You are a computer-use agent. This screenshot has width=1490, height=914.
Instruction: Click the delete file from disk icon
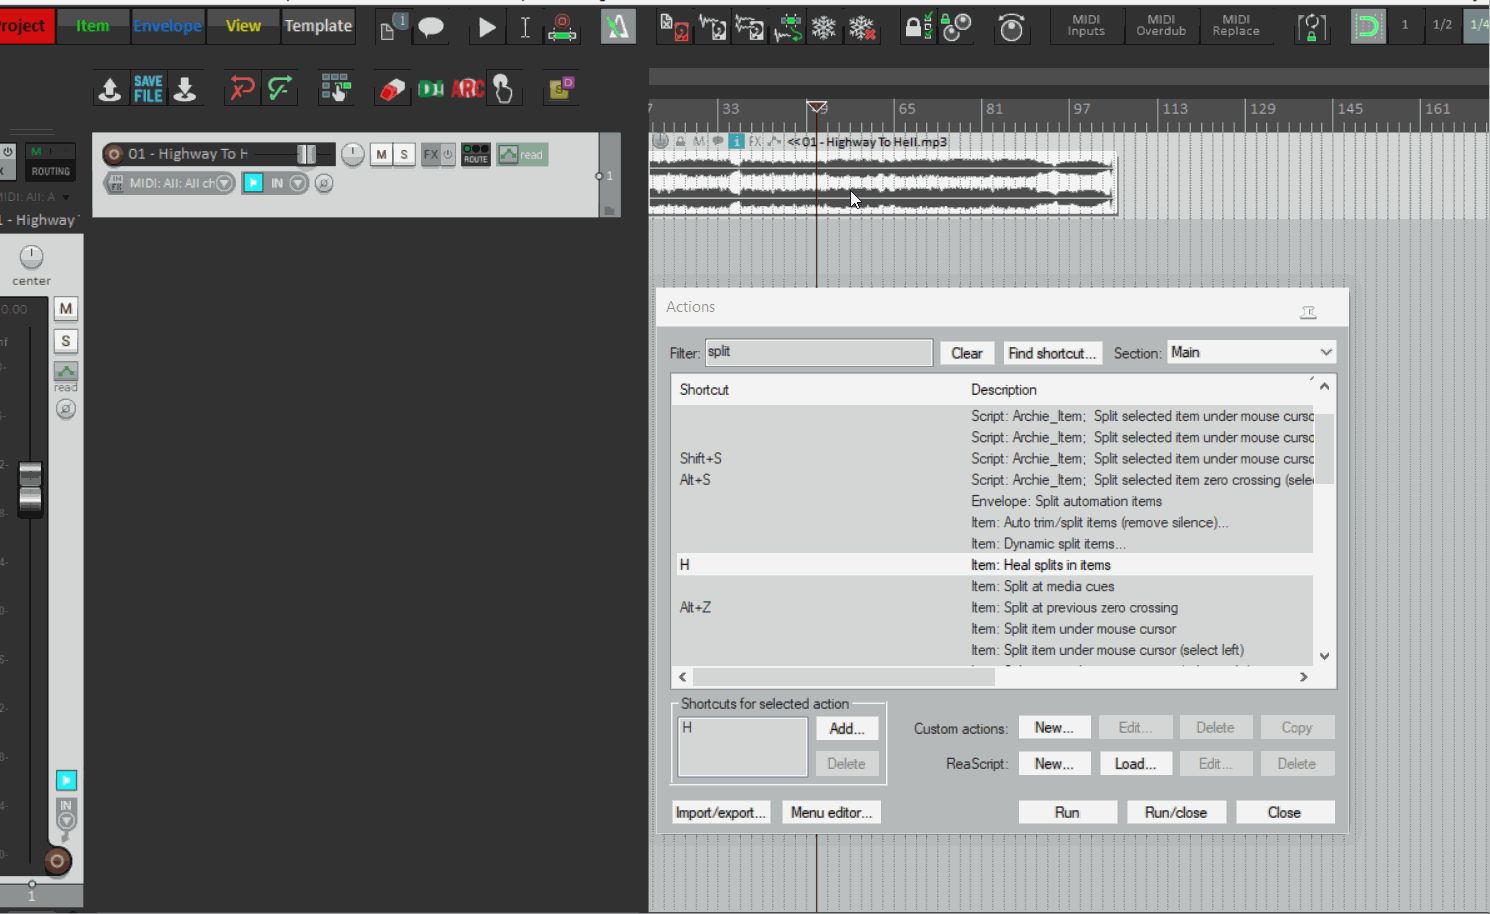(675, 27)
